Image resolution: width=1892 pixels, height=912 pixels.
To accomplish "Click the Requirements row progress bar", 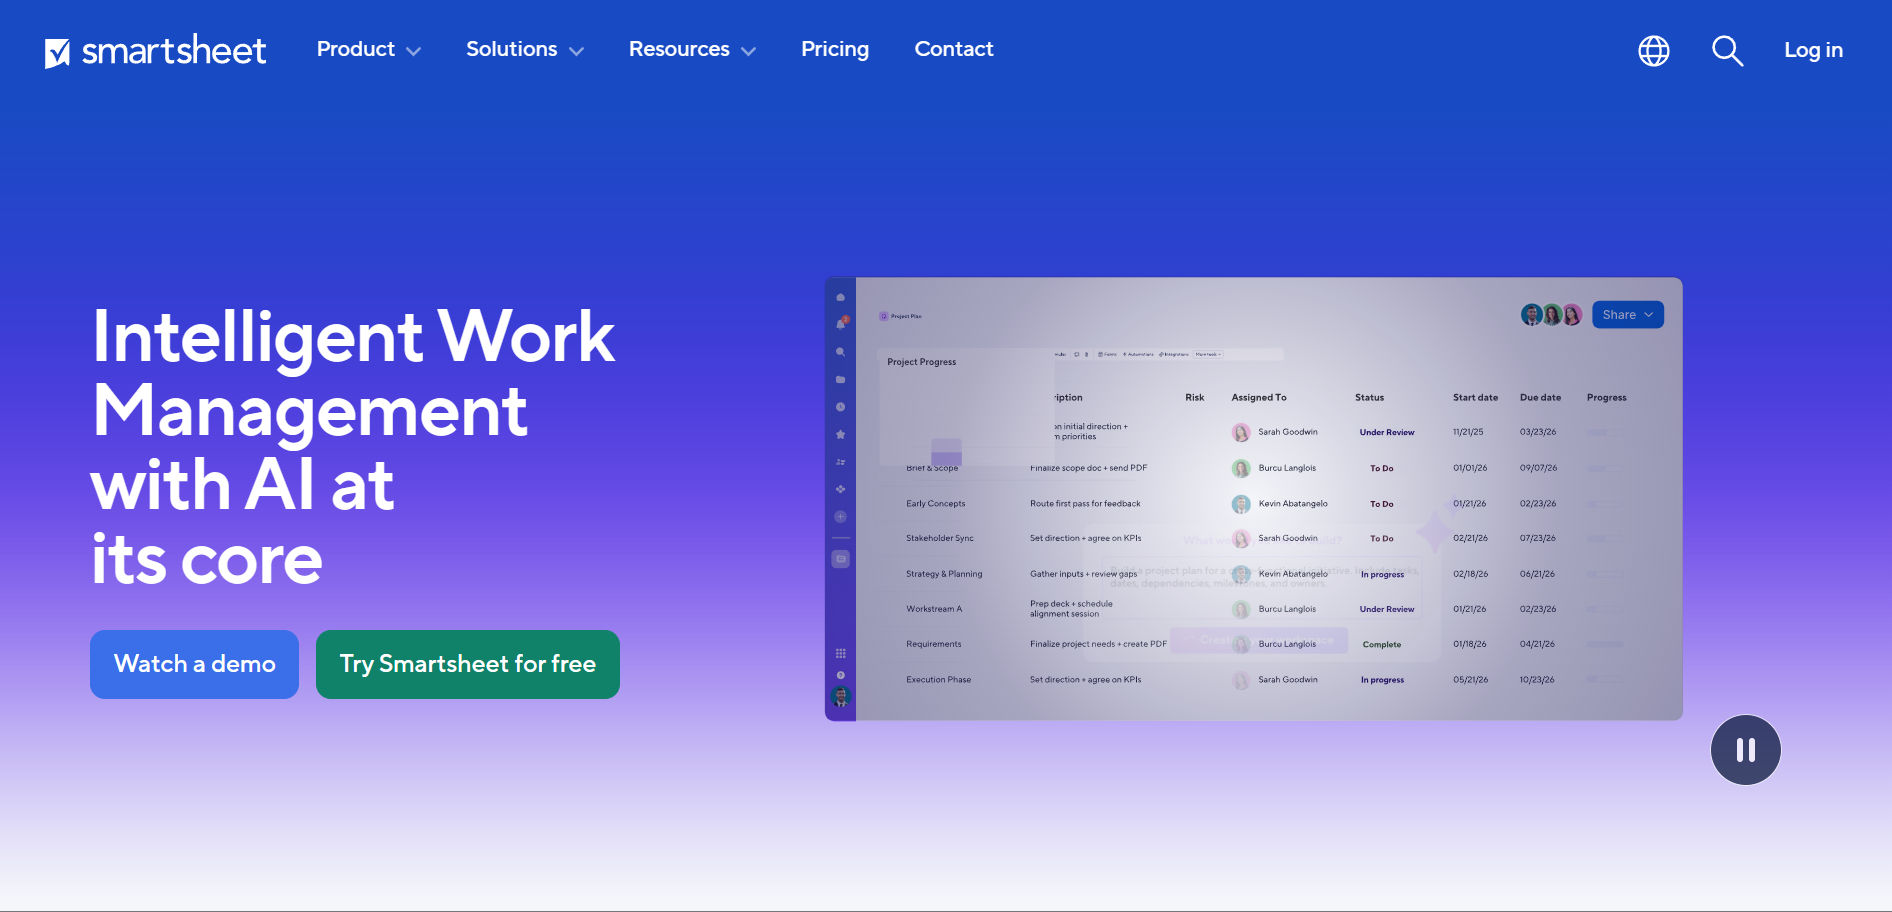I will [x=1605, y=644].
